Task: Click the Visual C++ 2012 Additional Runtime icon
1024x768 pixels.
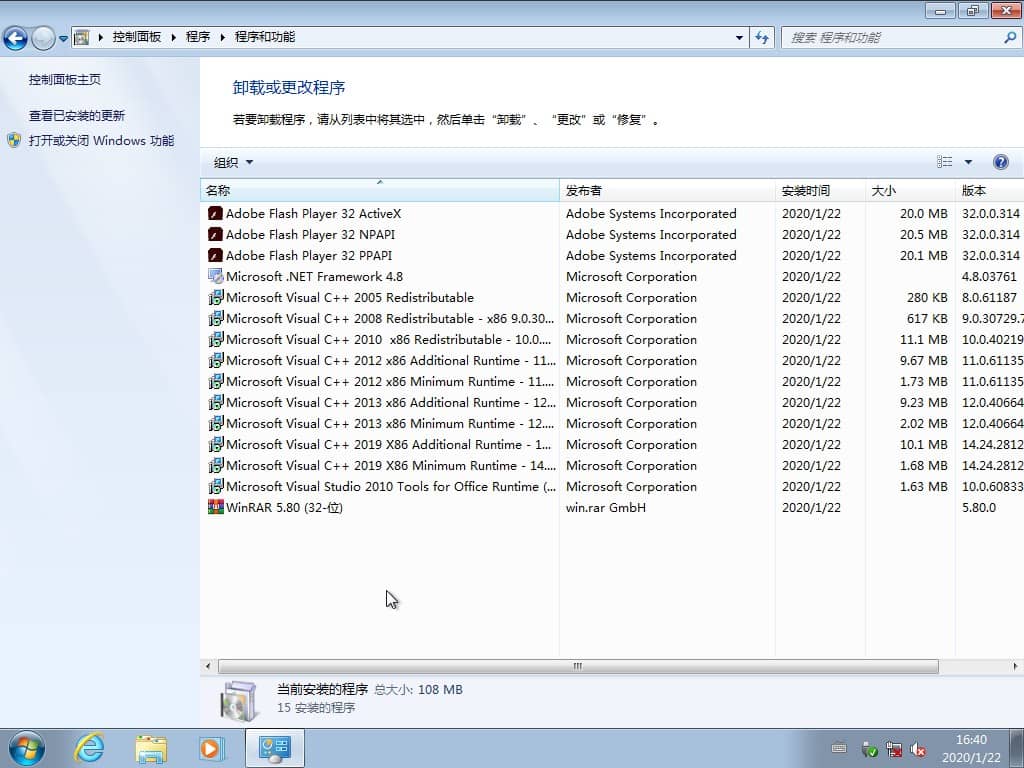Action: pos(216,360)
